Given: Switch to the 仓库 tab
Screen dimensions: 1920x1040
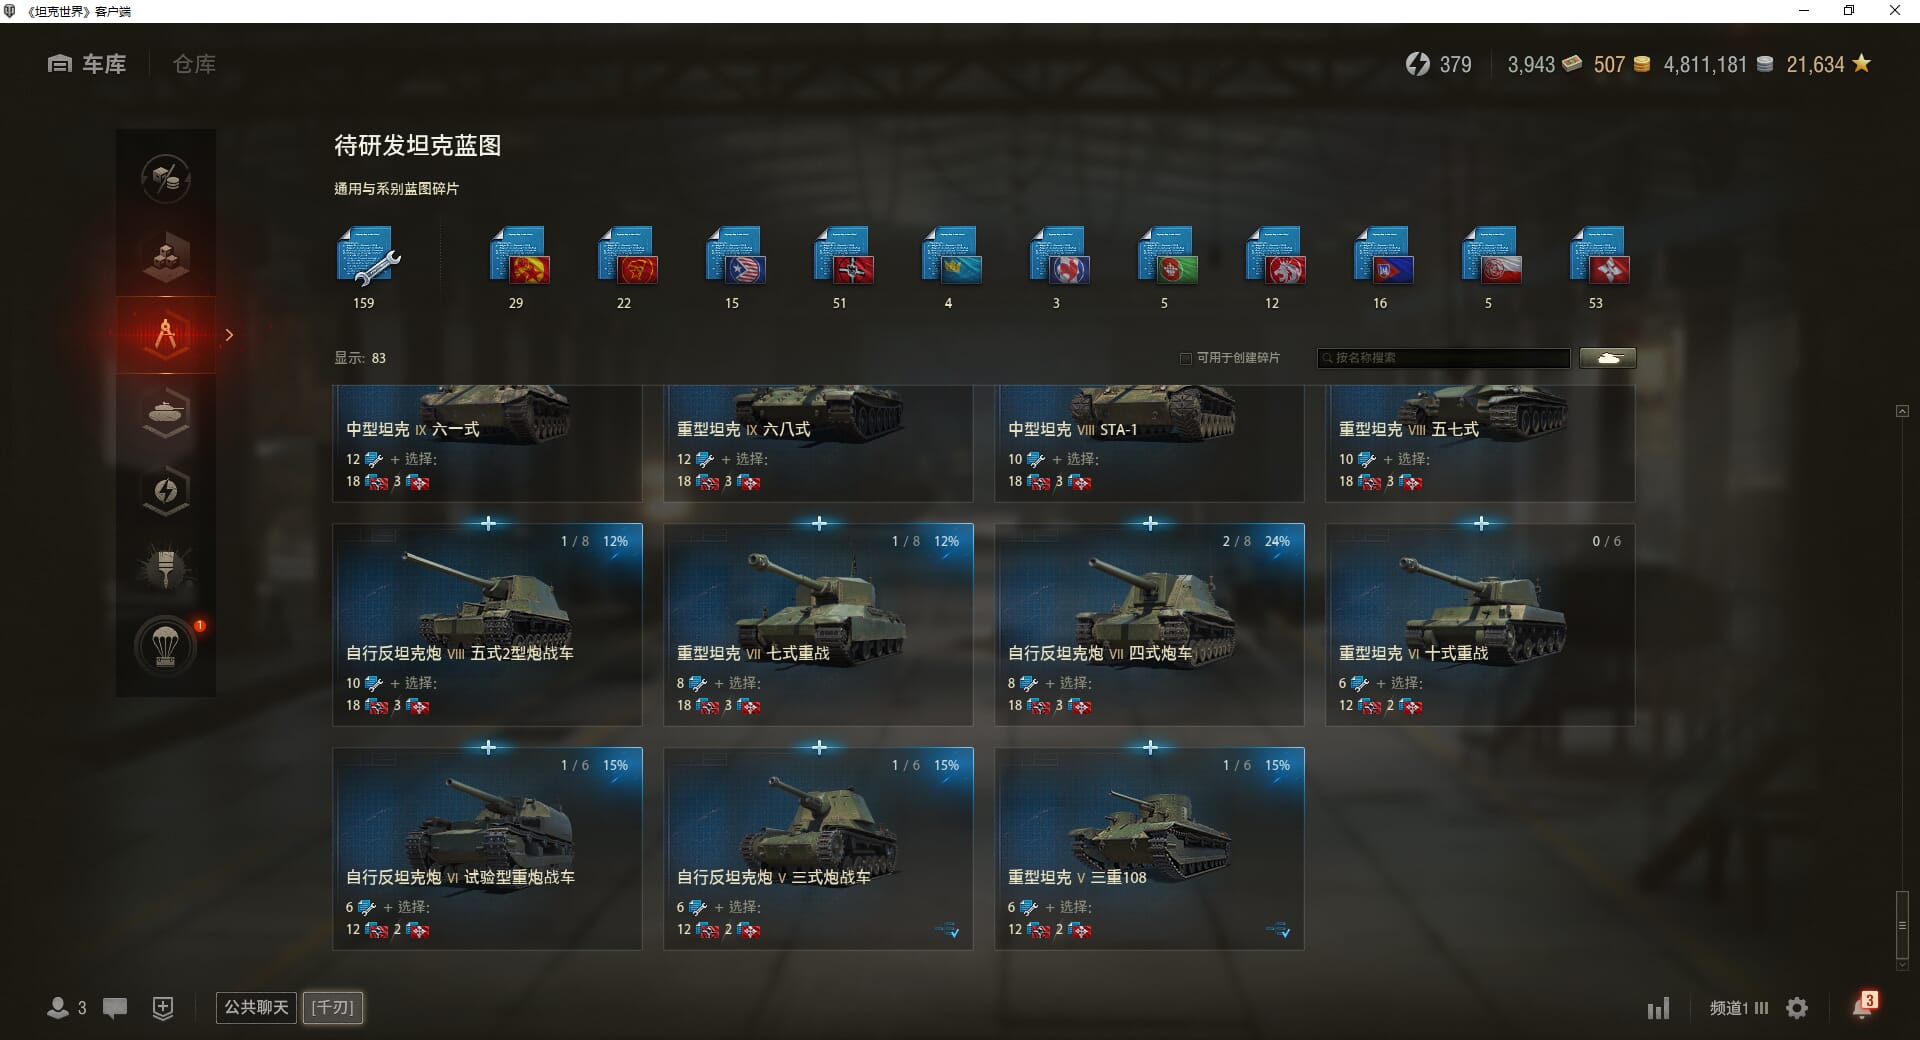Looking at the screenshot, I should [194, 64].
